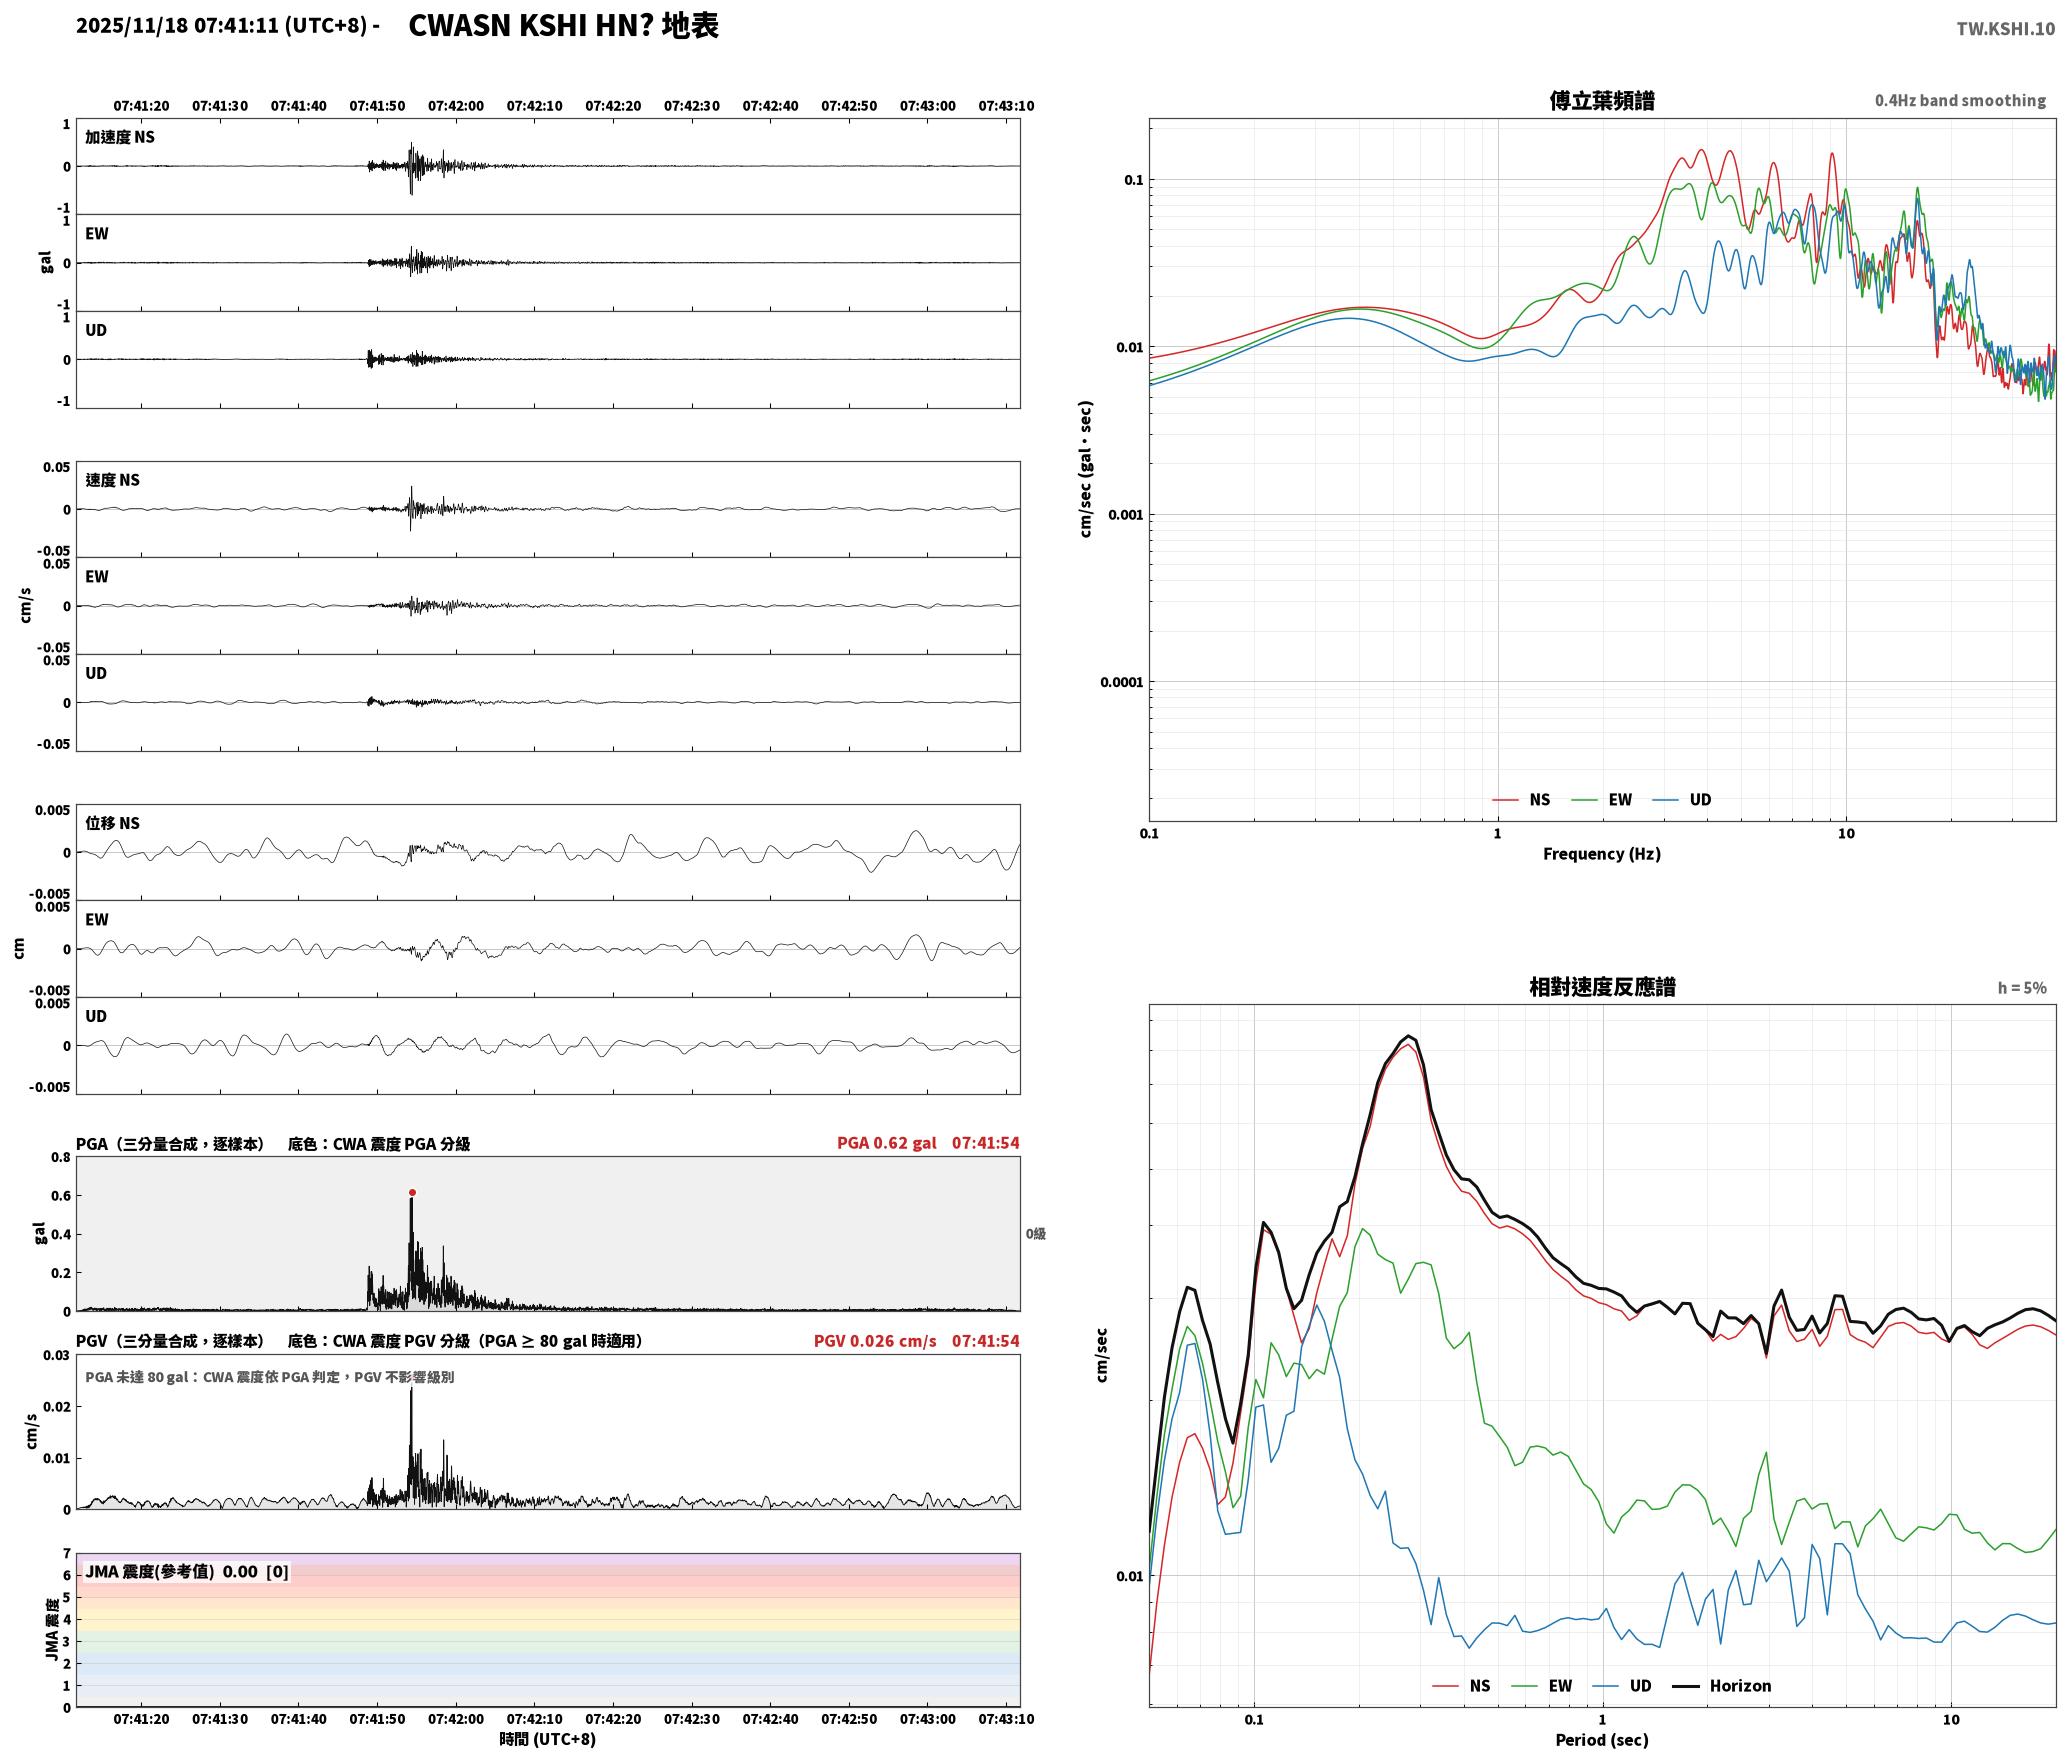Click the Horizon legend entry in response spectrum
Image resolution: width=2066 pixels, height=1760 pixels.
1722,1685
